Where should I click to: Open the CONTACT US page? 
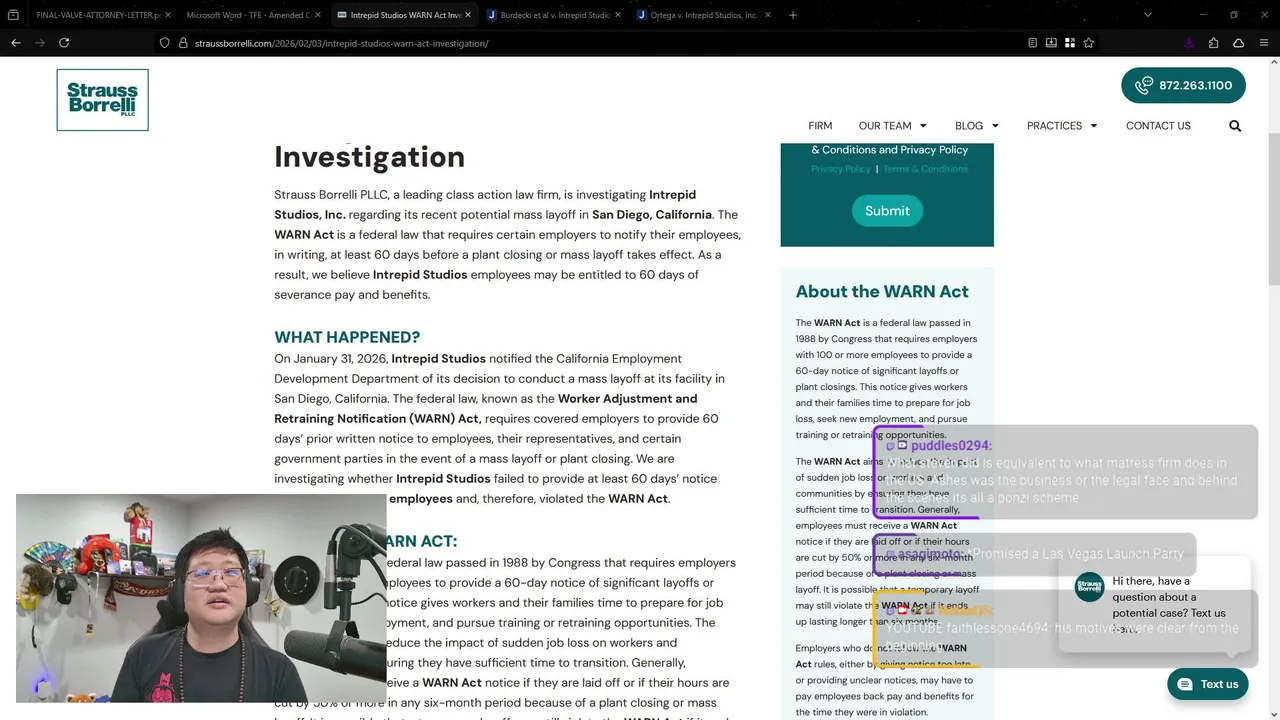point(1158,126)
